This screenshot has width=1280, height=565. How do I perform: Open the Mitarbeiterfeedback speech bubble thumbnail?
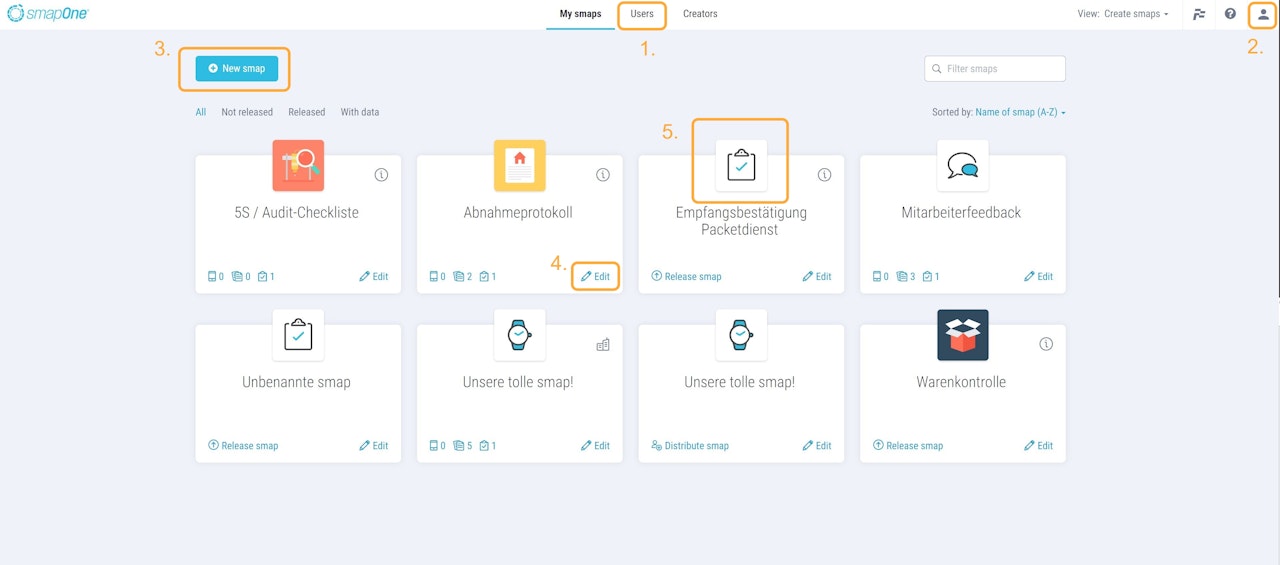coord(963,165)
